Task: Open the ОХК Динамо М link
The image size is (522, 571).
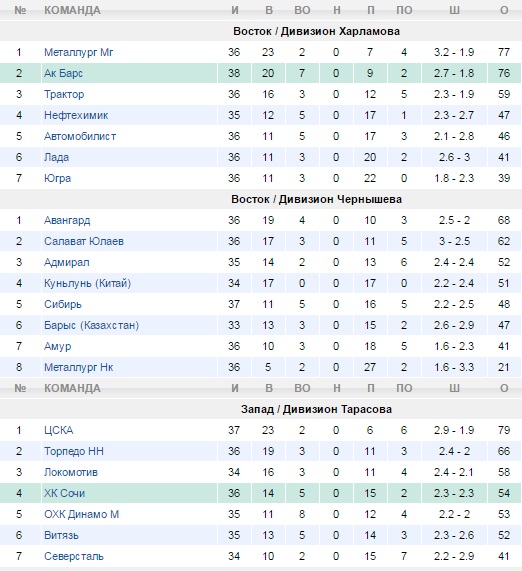Action: point(82,515)
